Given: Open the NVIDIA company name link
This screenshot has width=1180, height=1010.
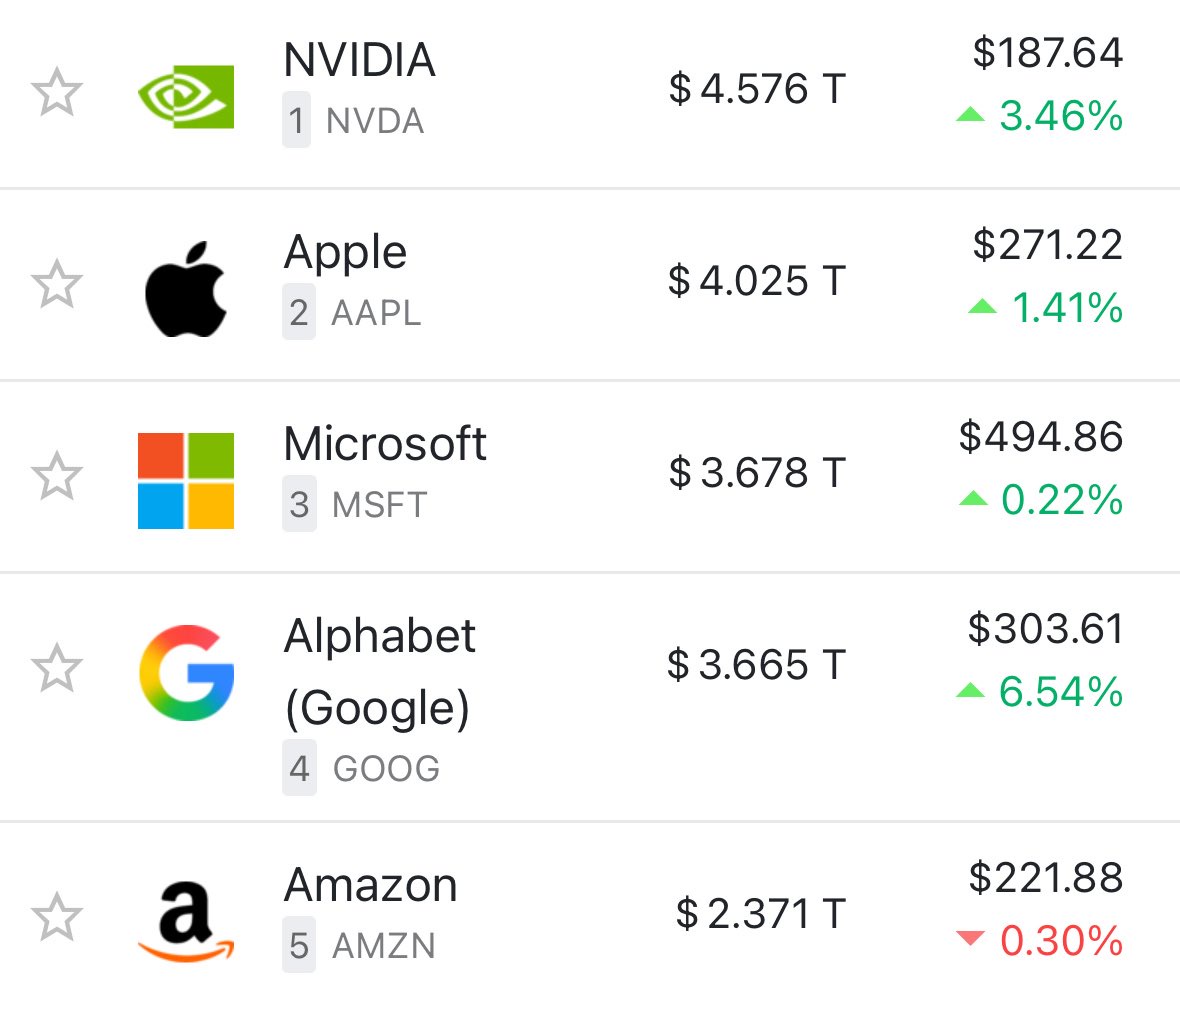Looking at the screenshot, I should (360, 60).
